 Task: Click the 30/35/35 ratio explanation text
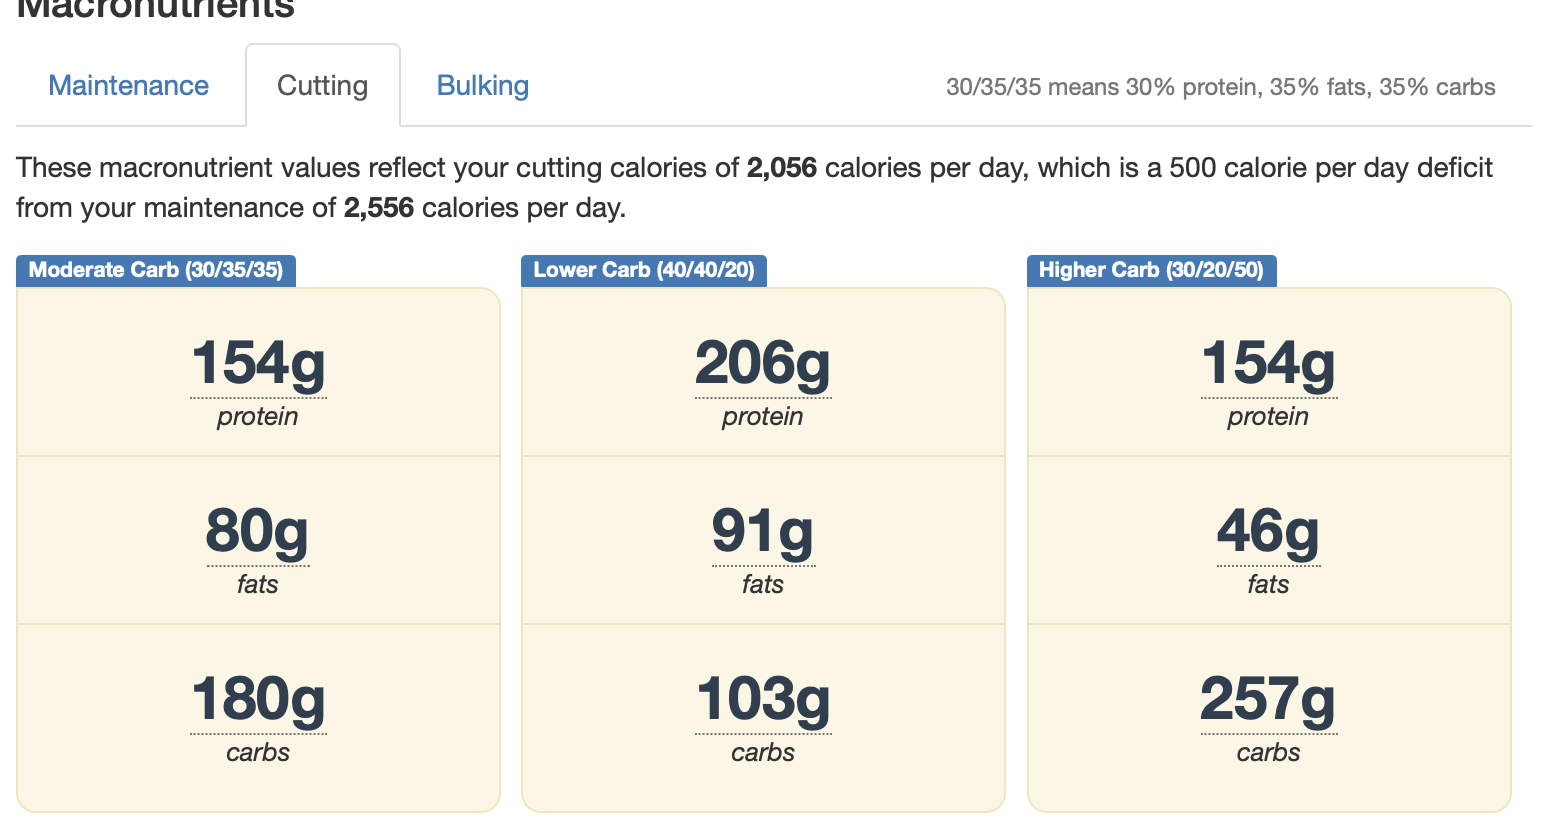[x=1220, y=87]
